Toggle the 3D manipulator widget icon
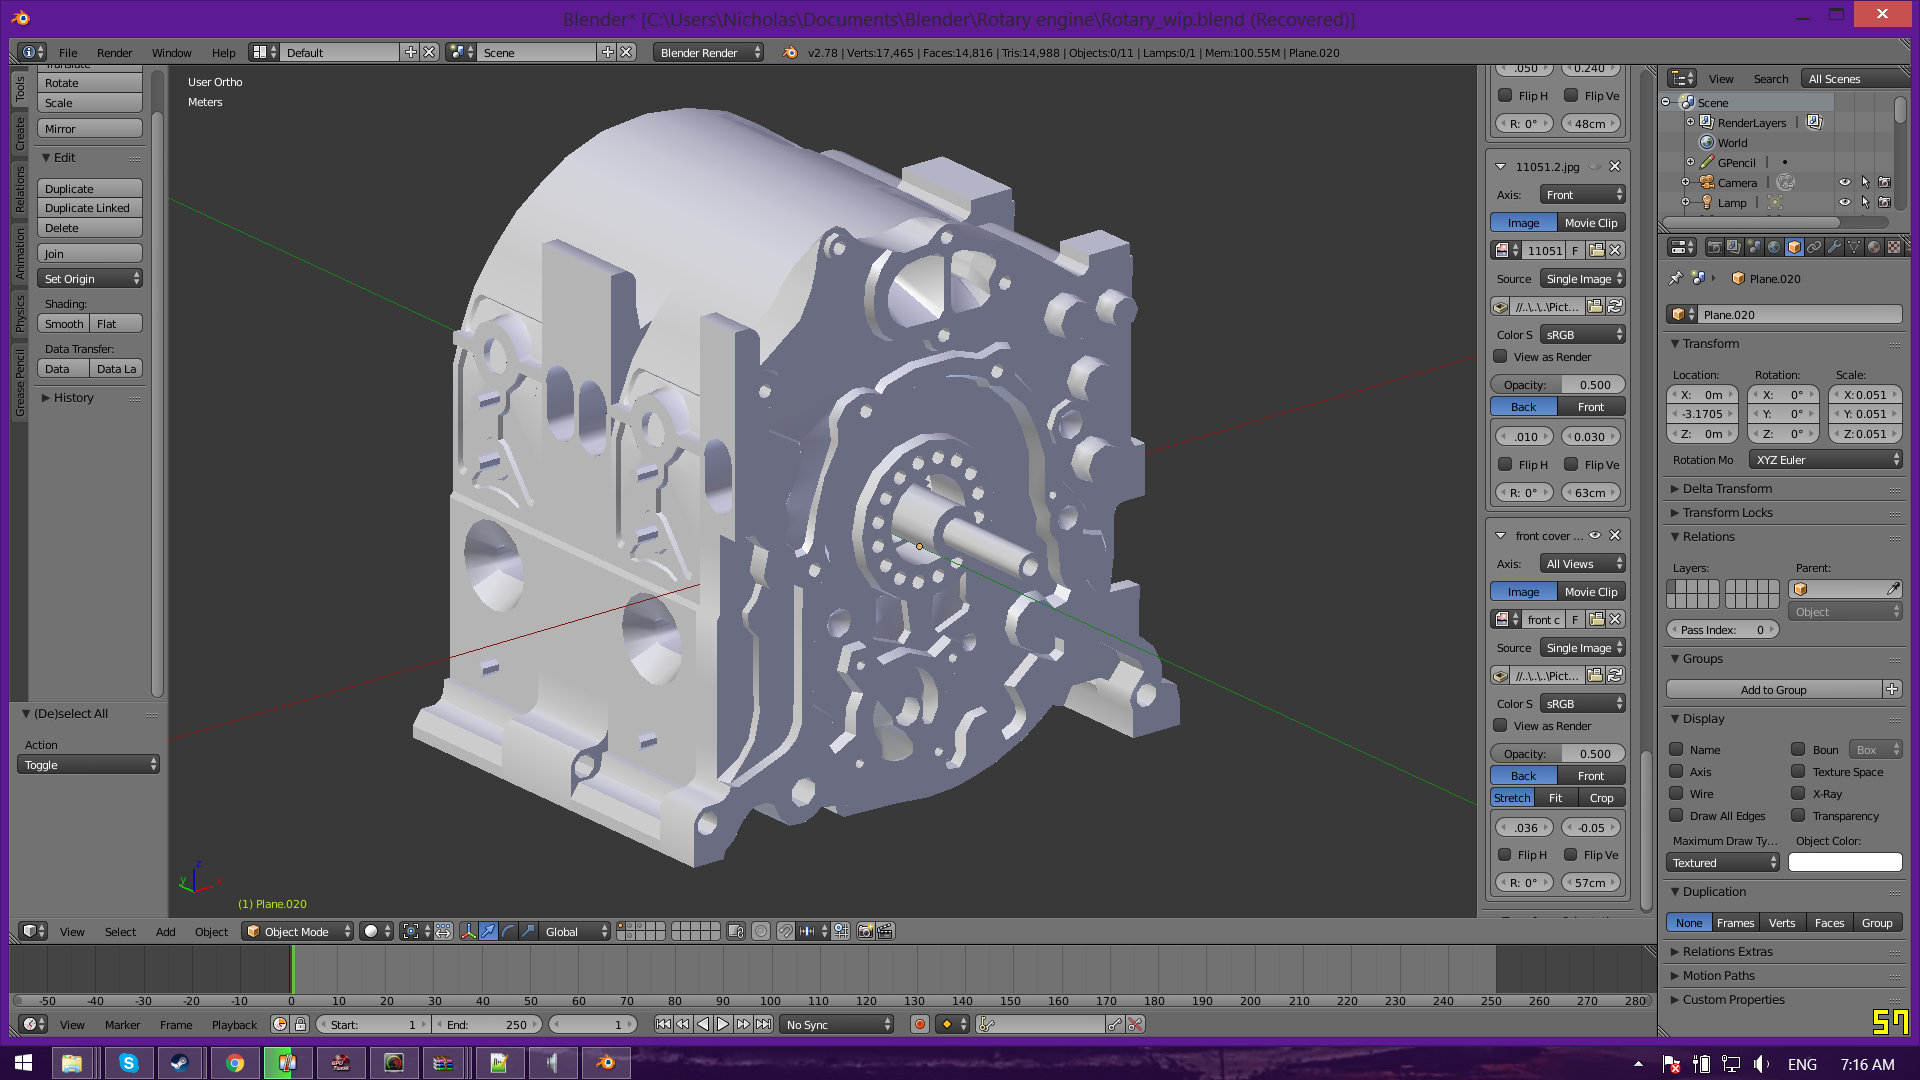Image resolution: width=1920 pixels, height=1080 pixels. pyautogui.click(x=468, y=931)
